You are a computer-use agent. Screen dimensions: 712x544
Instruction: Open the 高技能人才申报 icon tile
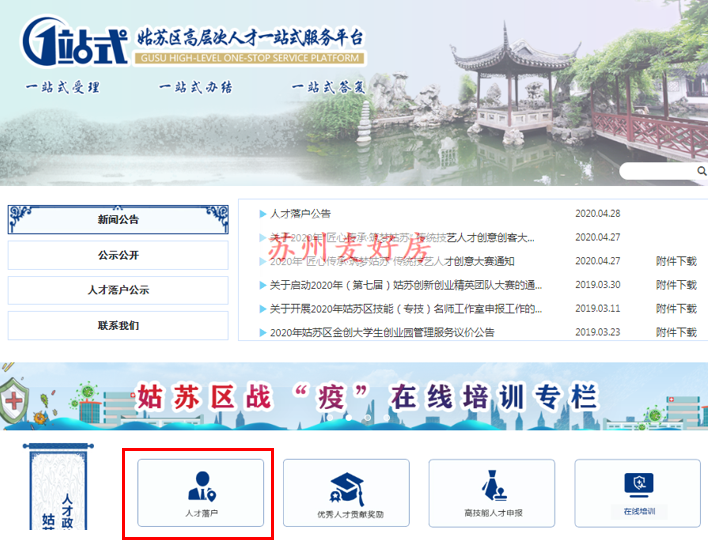pos(493,488)
